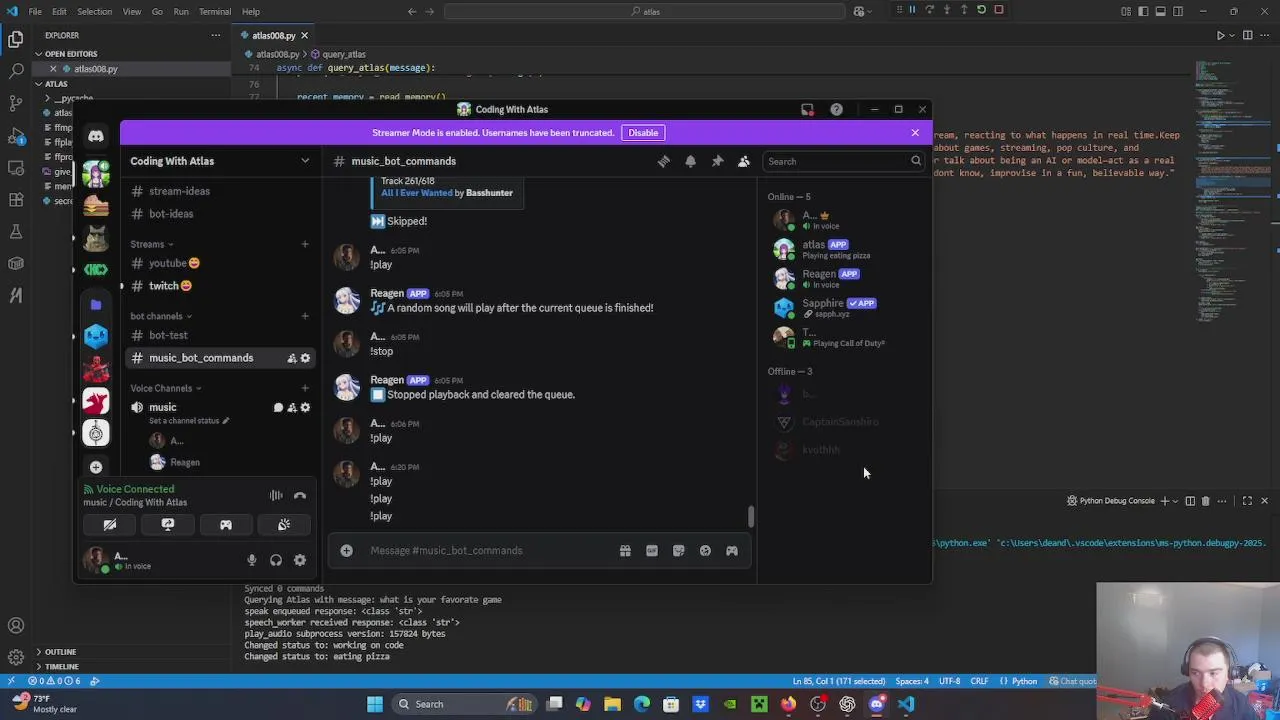Image resolution: width=1280 pixels, height=720 pixels.
Task: Expand Coding With Atlas server dropdown
Action: [305, 161]
